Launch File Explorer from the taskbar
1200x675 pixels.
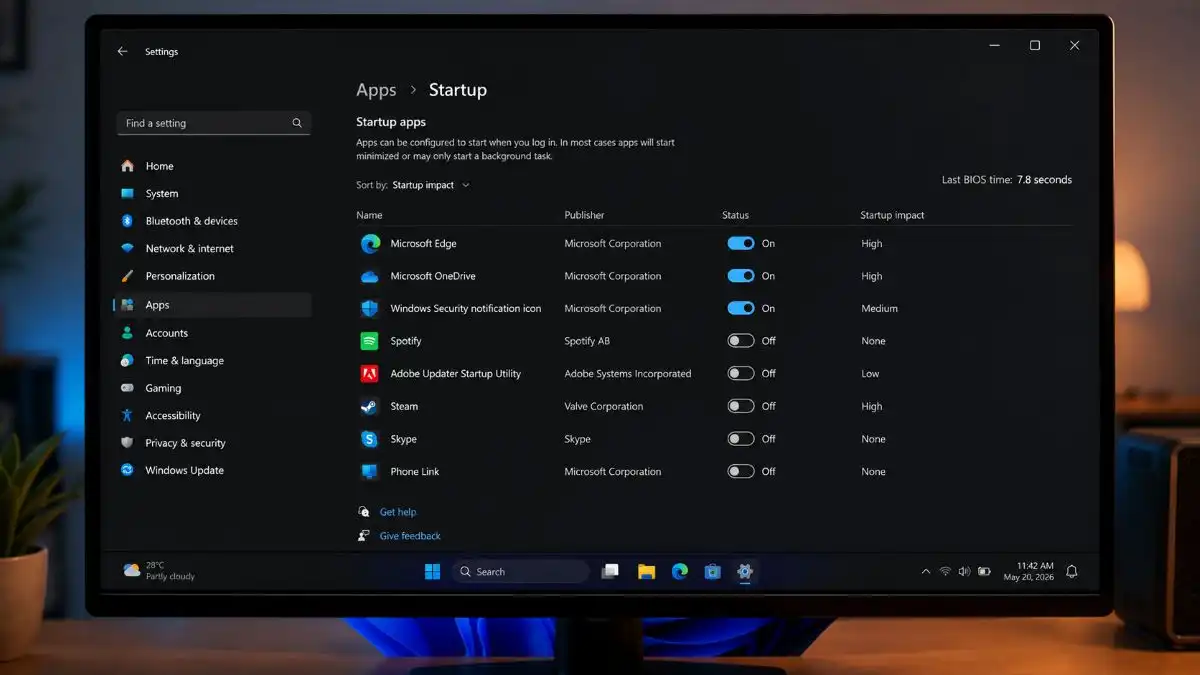tap(646, 571)
